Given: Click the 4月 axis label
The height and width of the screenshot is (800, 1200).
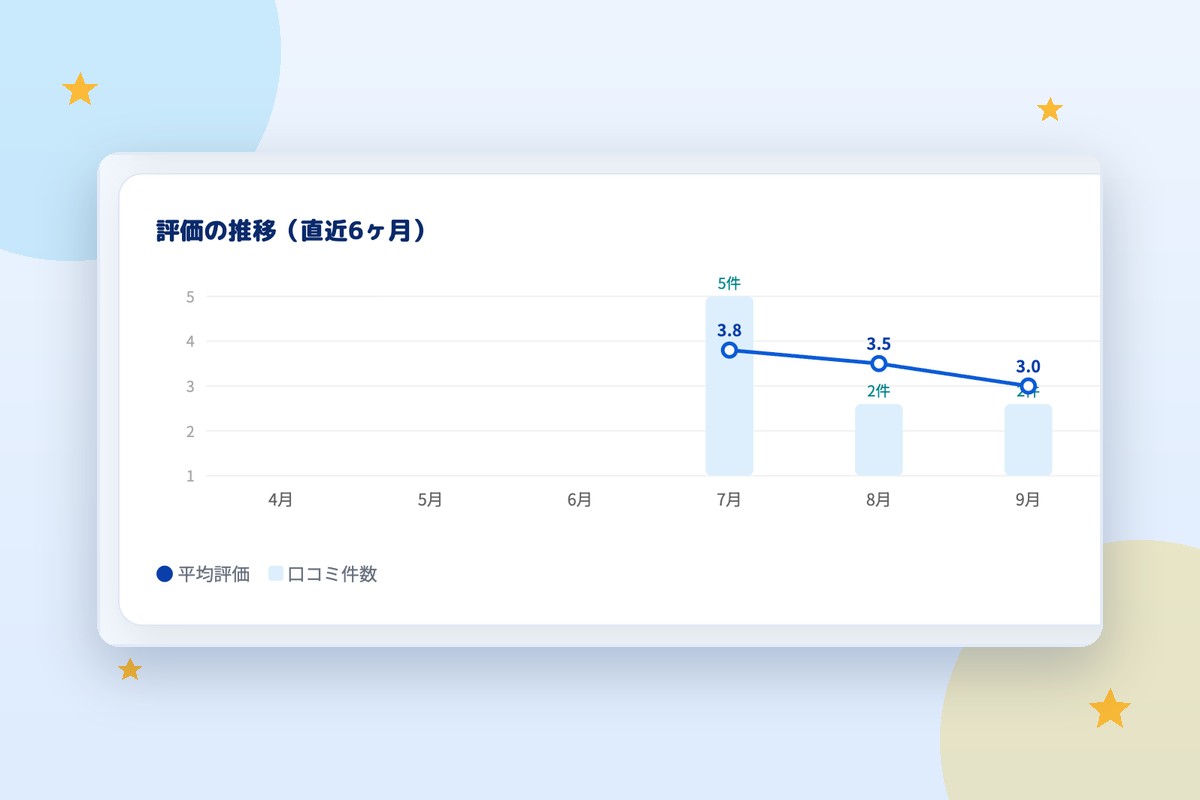Looking at the screenshot, I should point(281,500).
